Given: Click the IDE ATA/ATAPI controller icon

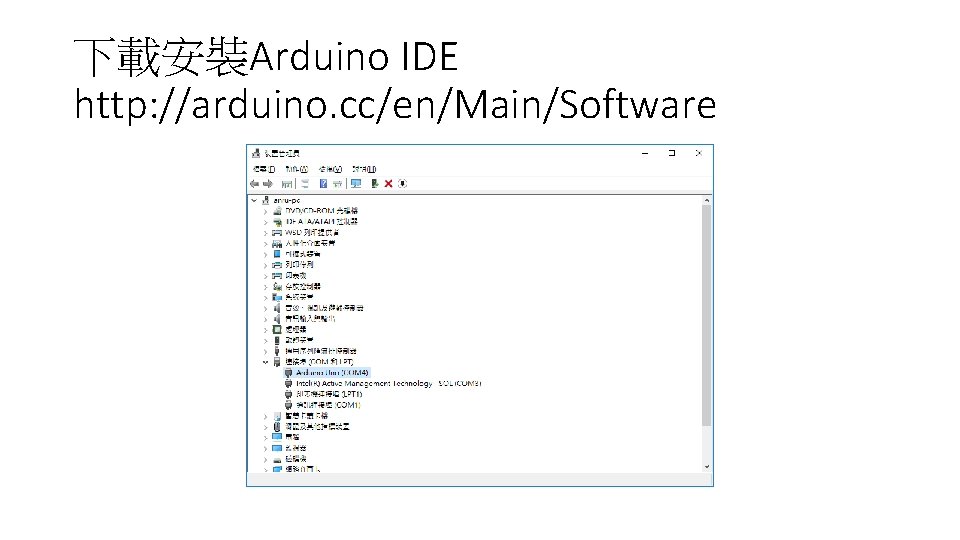Looking at the screenshot, I should pos(277,222).
